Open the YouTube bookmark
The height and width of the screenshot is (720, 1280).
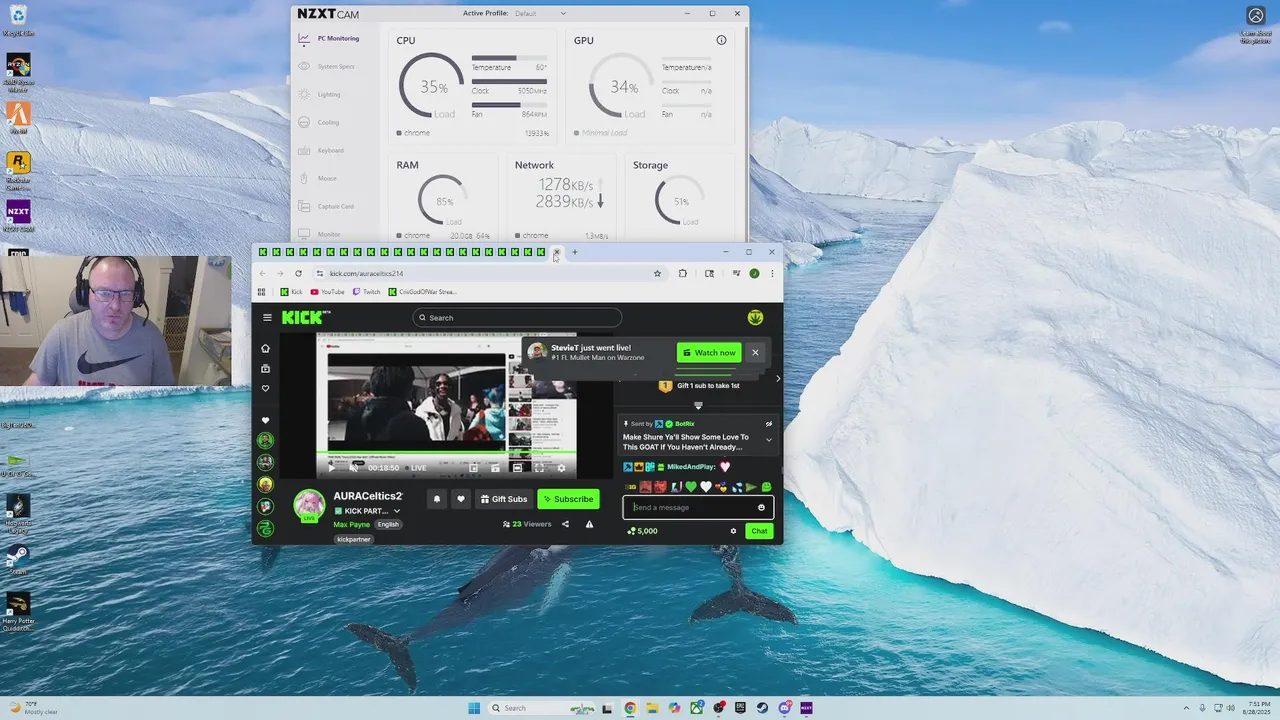pyautogui.click(x=327, y=292)
